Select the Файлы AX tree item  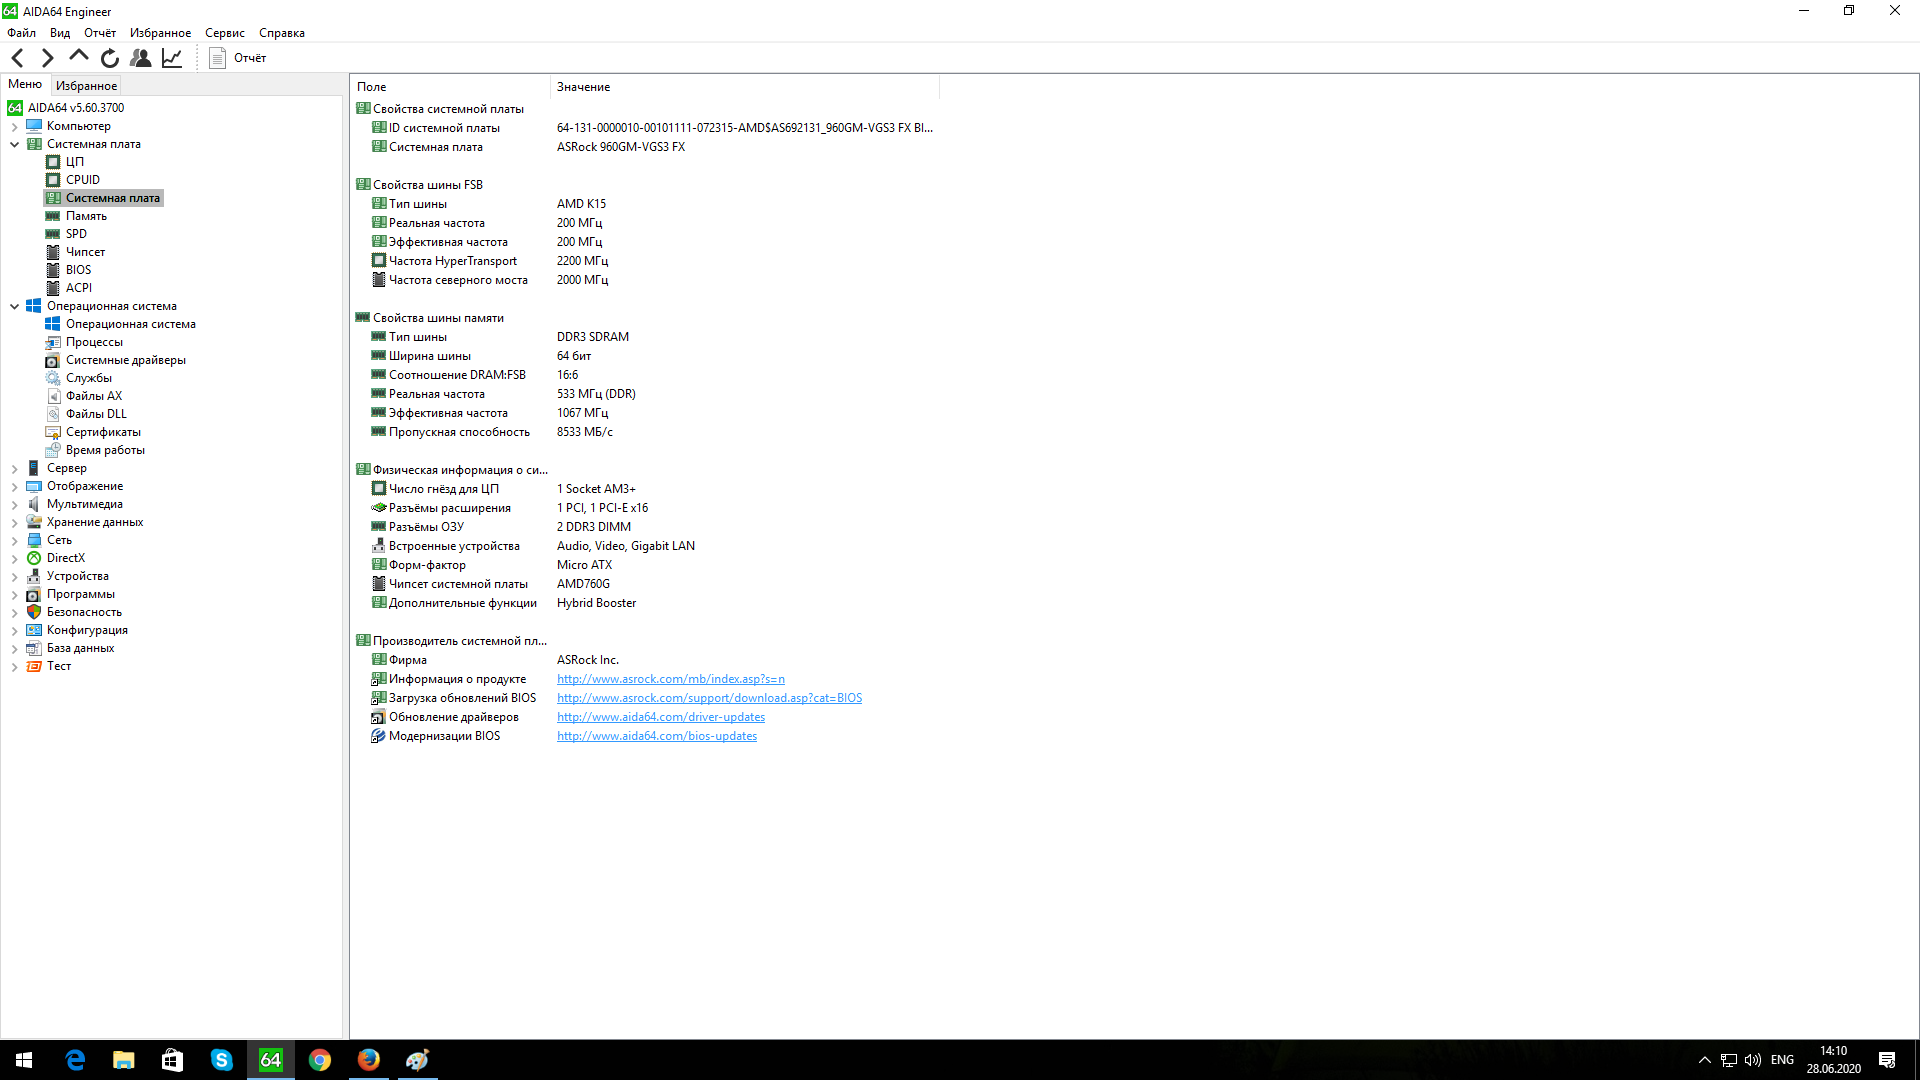coord(94,396)
